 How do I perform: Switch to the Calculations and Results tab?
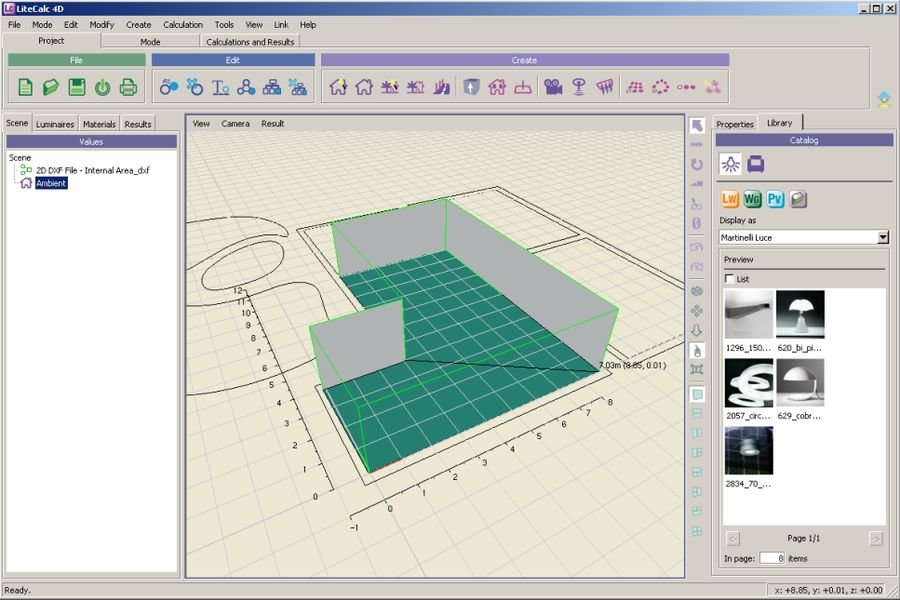click(250, 42)
